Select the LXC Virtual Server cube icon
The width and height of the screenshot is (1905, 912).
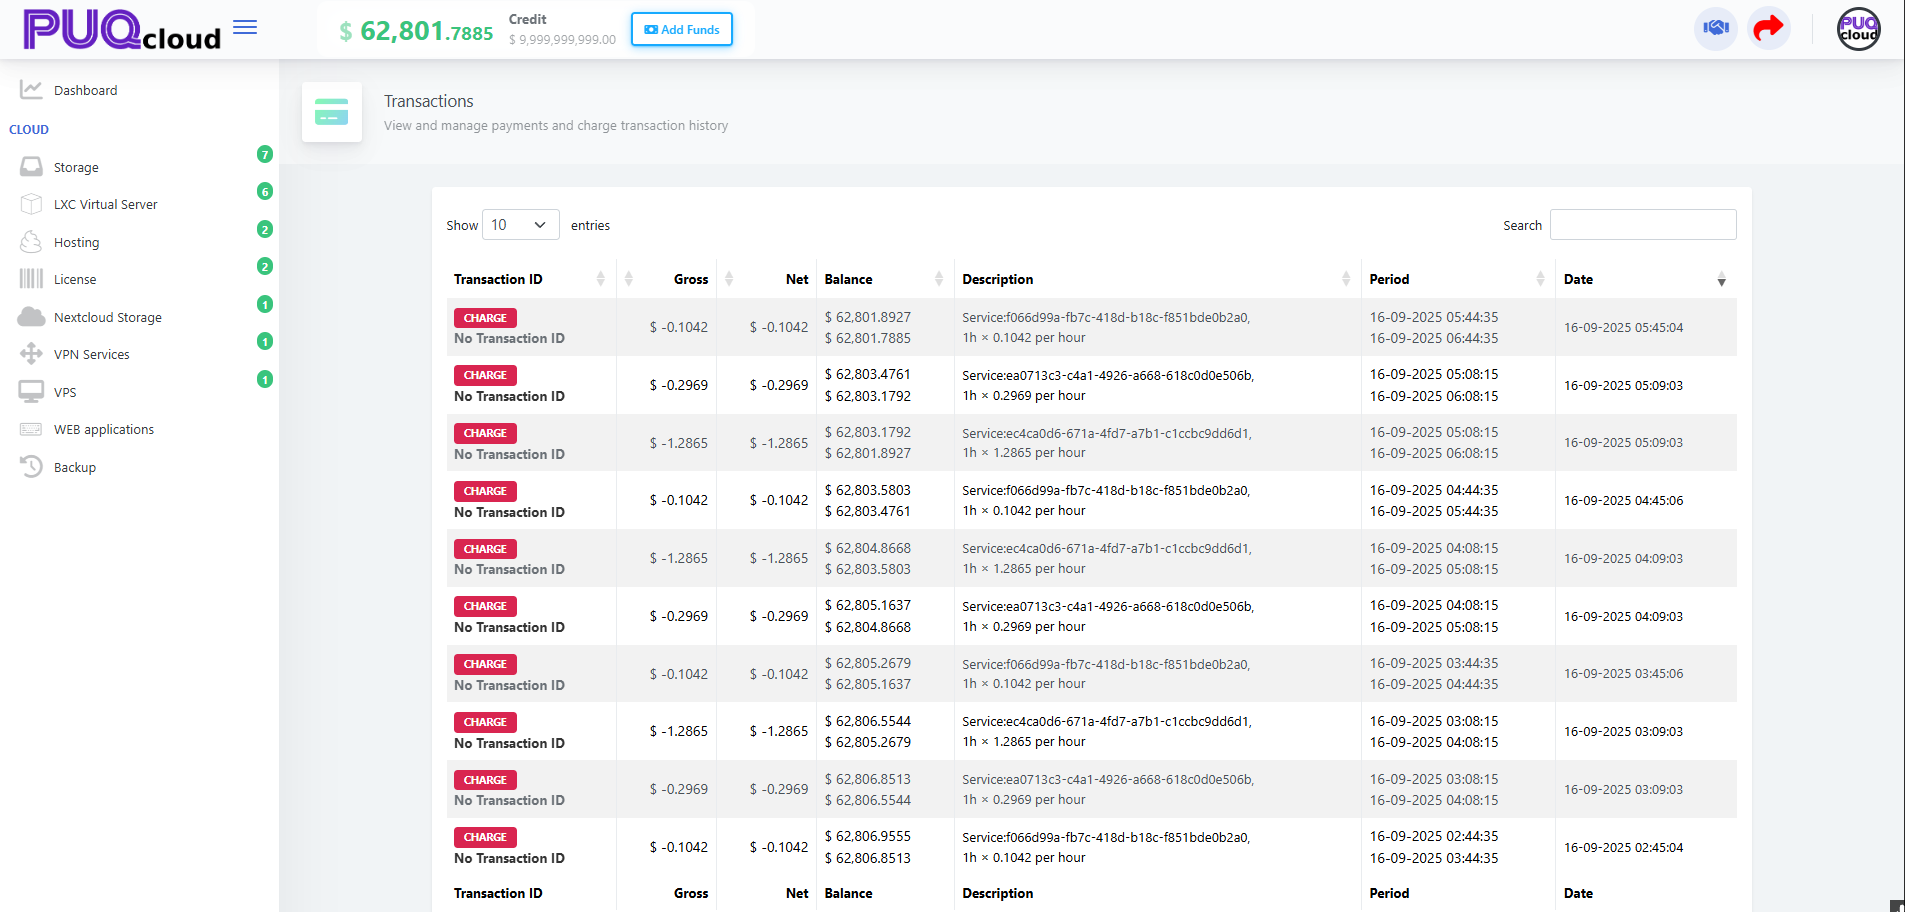pyautogui.click(x=31, y=204)
